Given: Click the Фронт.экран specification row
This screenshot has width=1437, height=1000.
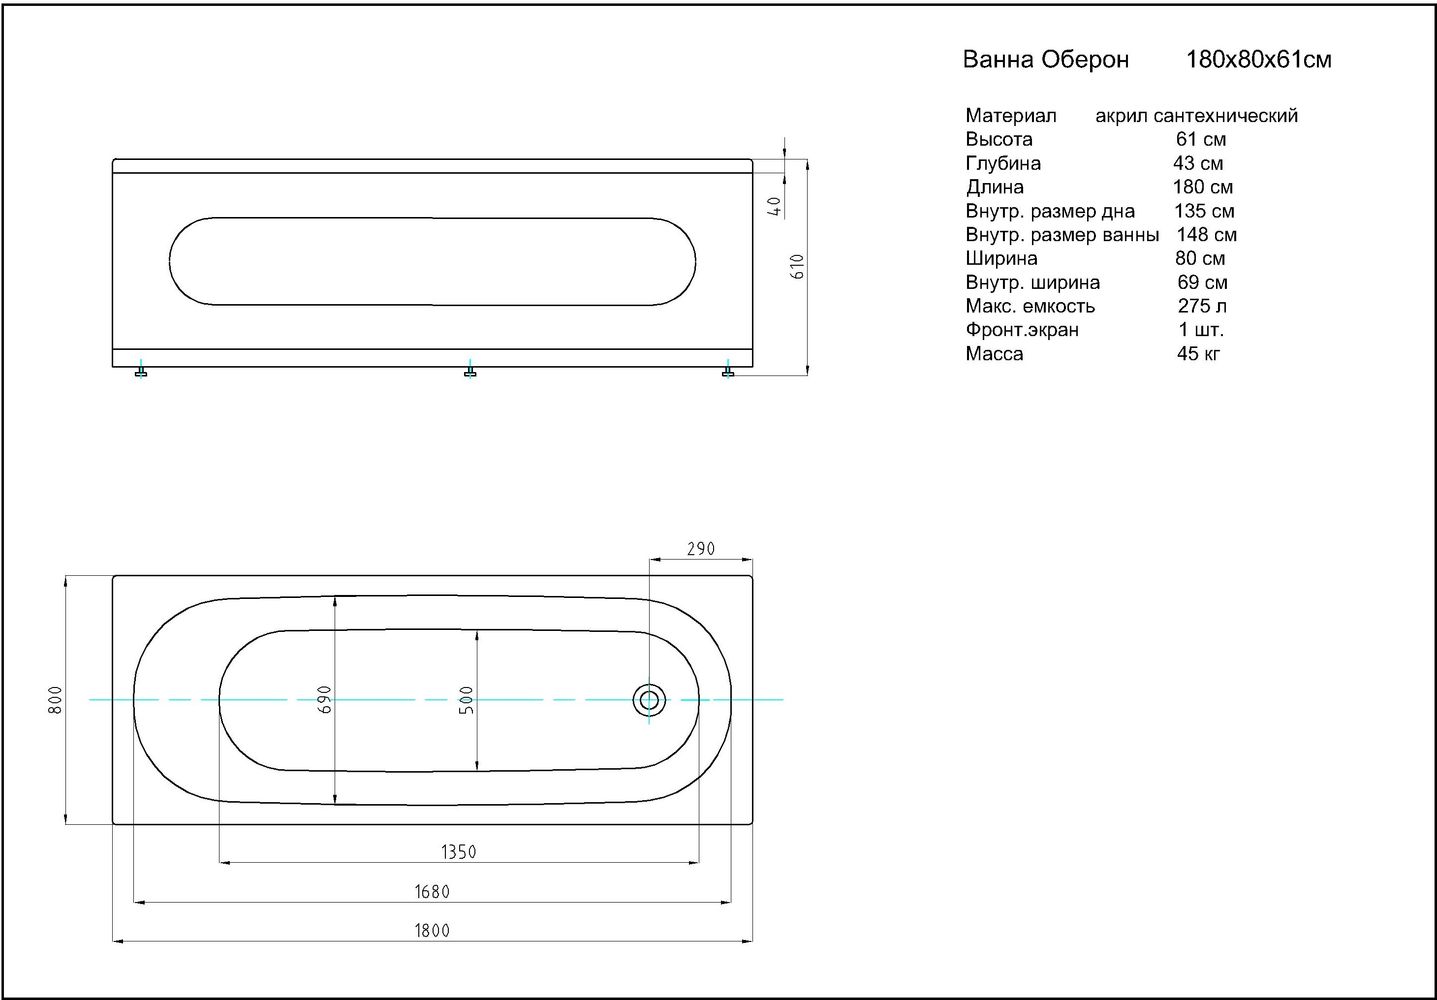Looking at the screenshot, I should pyautogui.click(x=1094, y=330).
